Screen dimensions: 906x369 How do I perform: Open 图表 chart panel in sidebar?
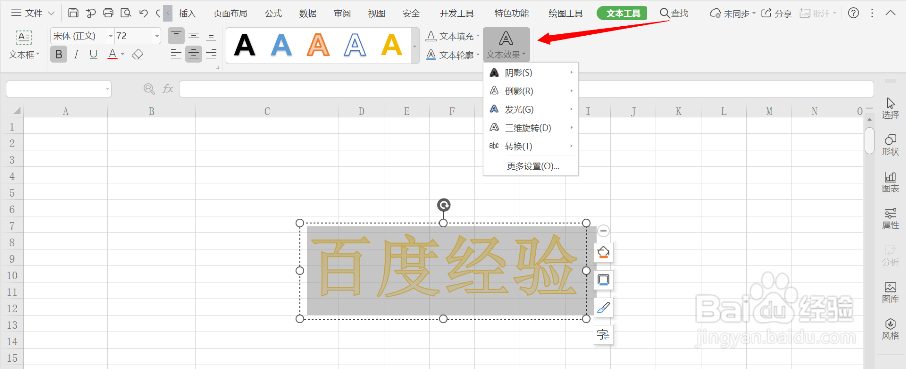coord(890,182)
